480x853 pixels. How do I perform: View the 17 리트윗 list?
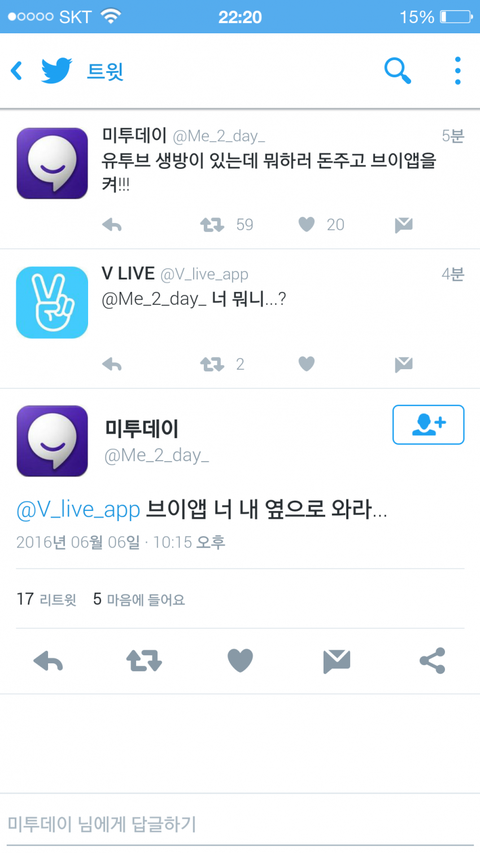tap(46, 599)
